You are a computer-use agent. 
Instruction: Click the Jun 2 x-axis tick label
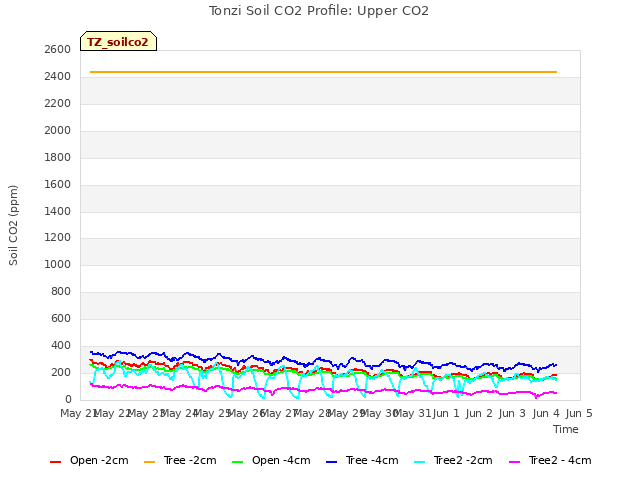(479, 413)
